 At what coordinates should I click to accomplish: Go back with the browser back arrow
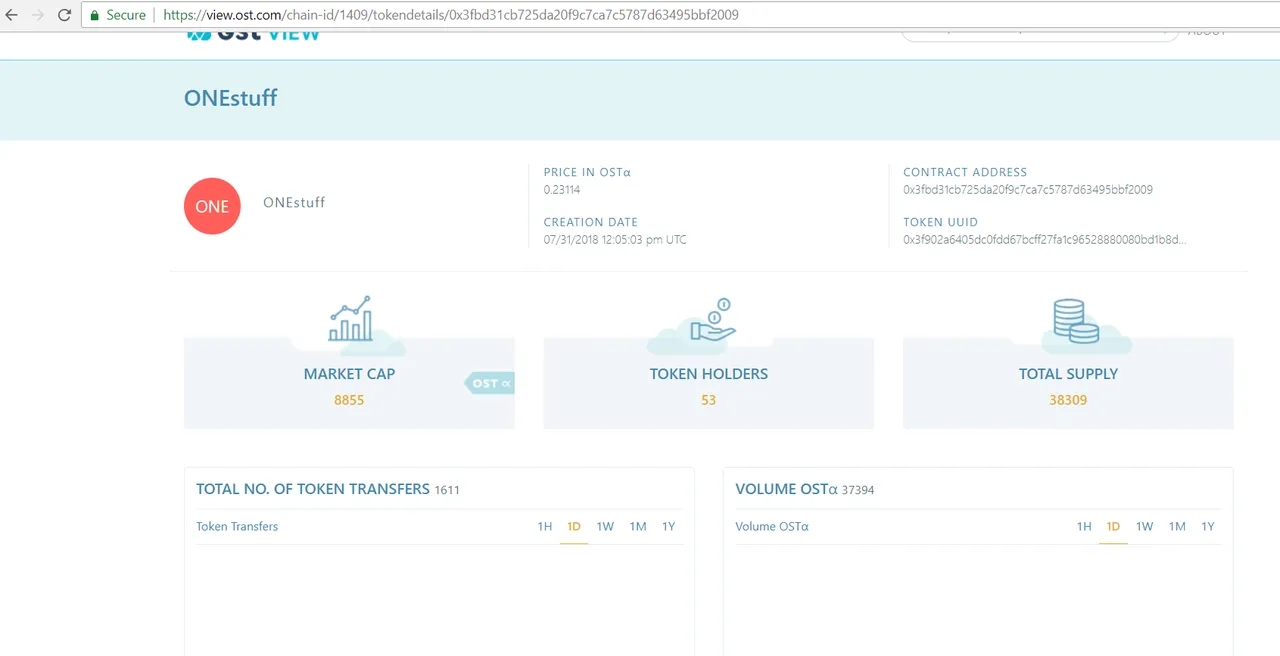tap(12, 15)
